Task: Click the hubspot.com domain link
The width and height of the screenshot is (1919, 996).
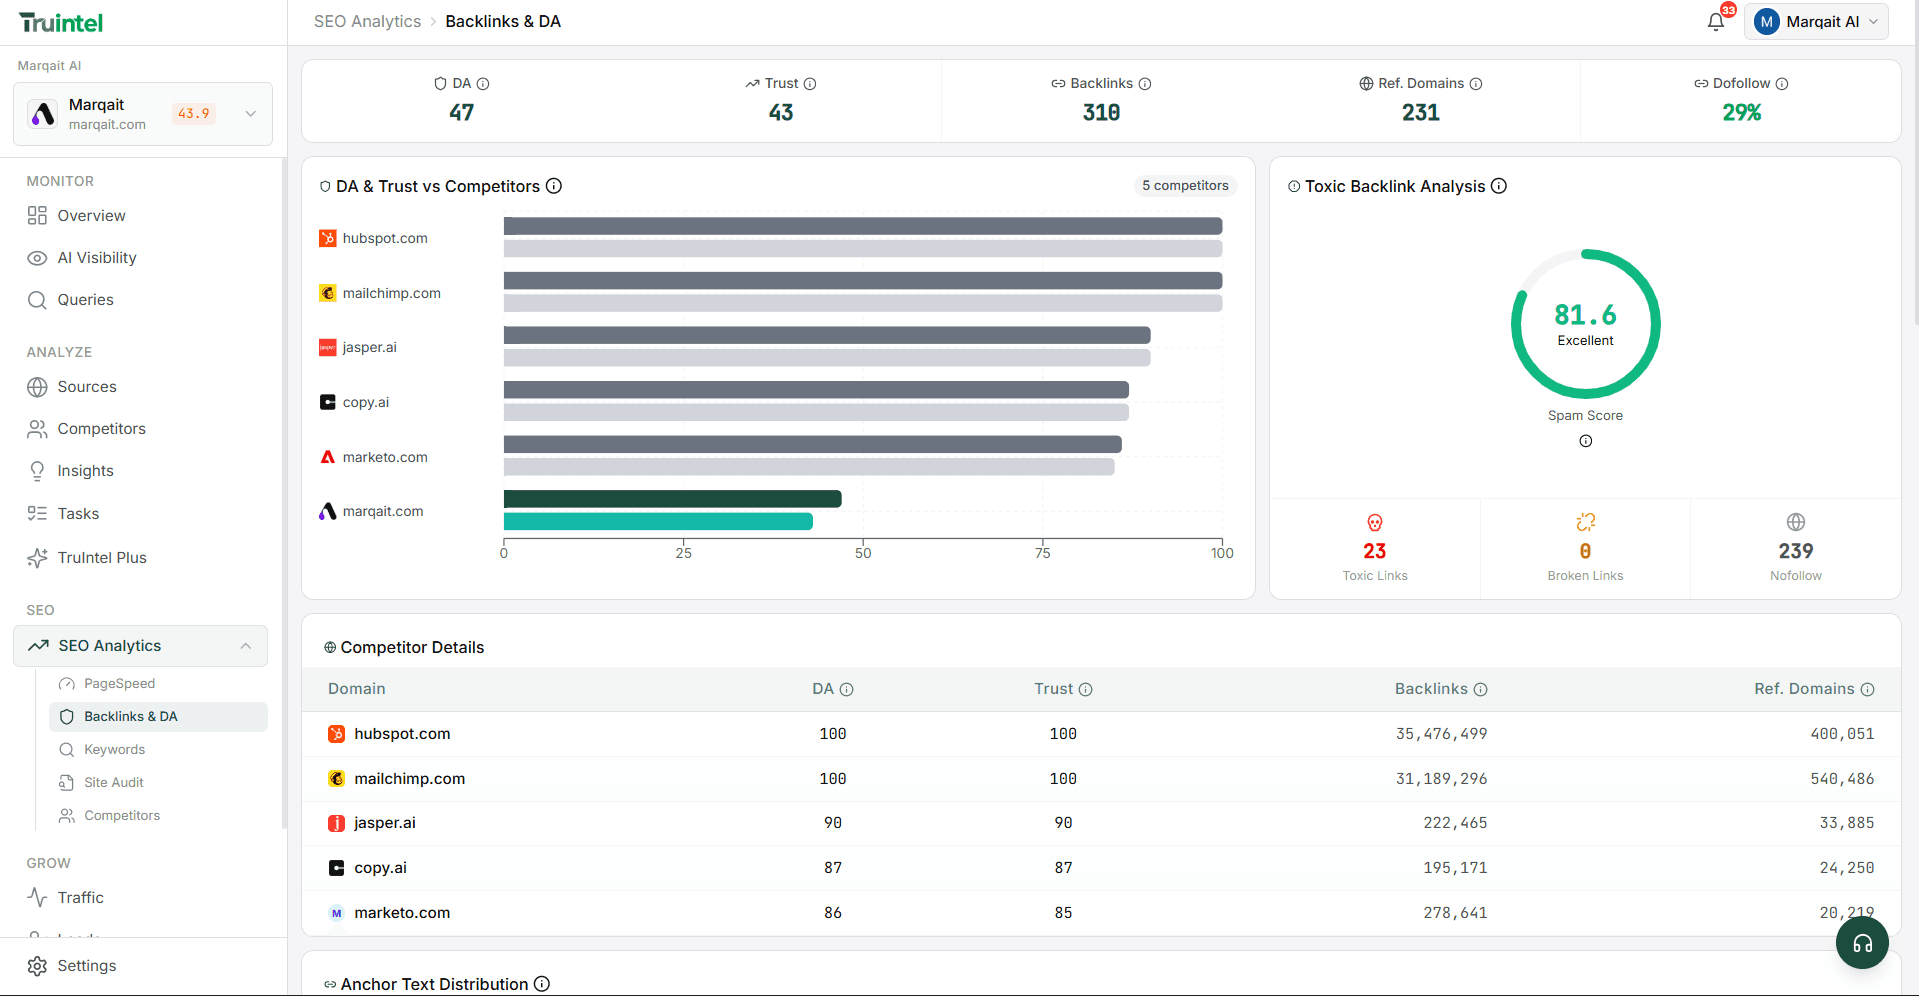Action: [402, 733]
